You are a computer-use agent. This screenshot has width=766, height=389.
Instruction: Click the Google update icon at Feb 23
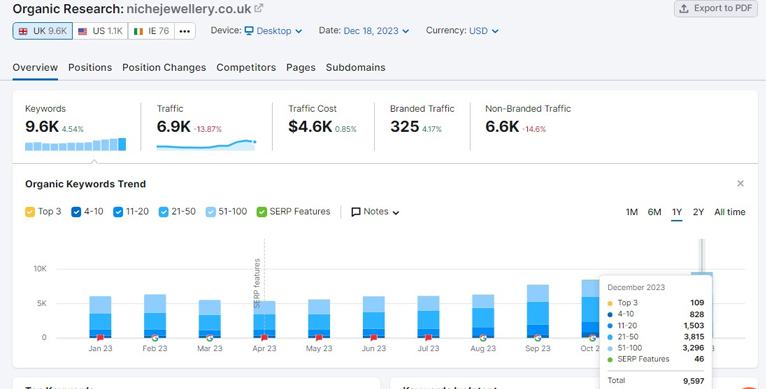[155, 338]
